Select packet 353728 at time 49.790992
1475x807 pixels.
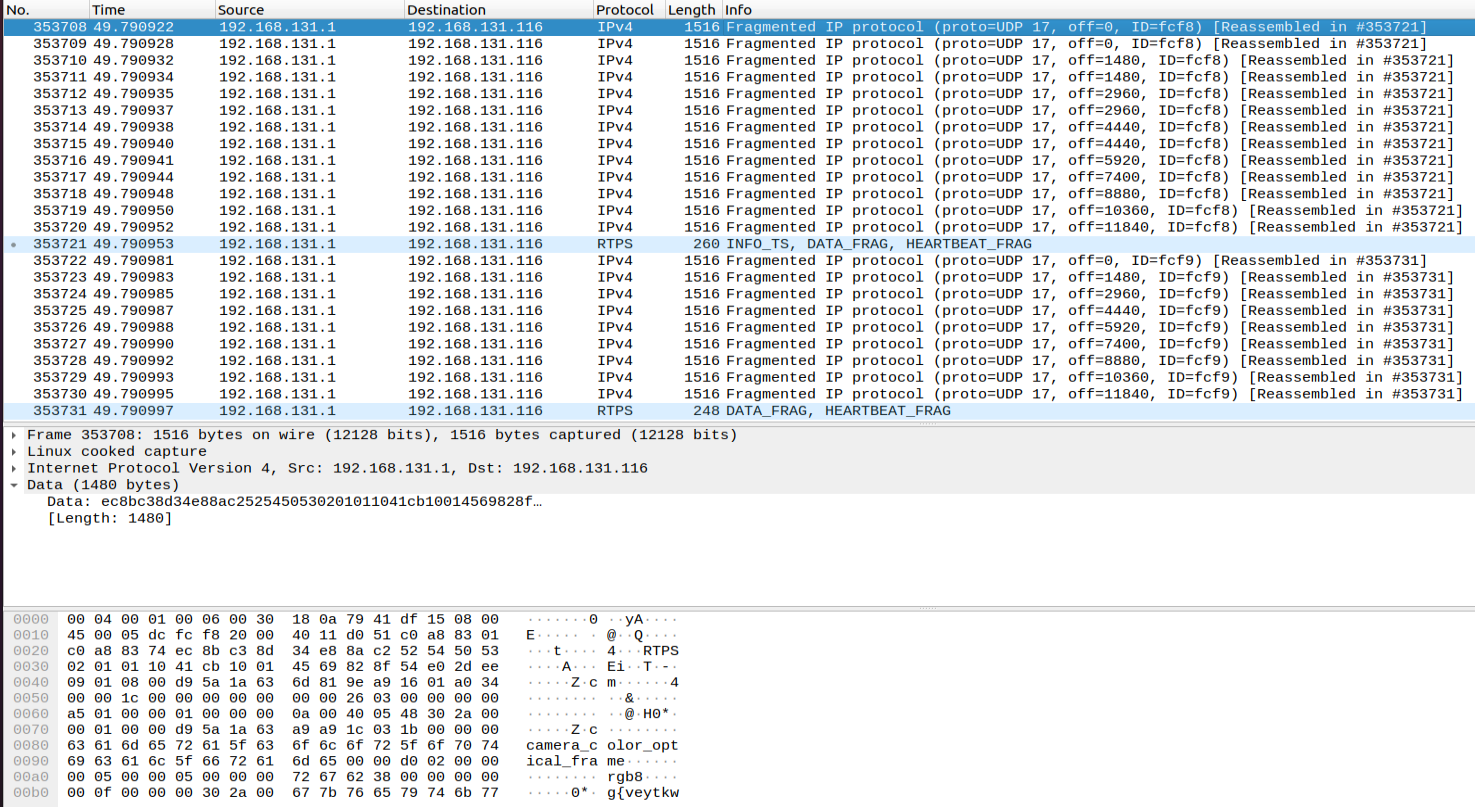click(x=738, y=360)
